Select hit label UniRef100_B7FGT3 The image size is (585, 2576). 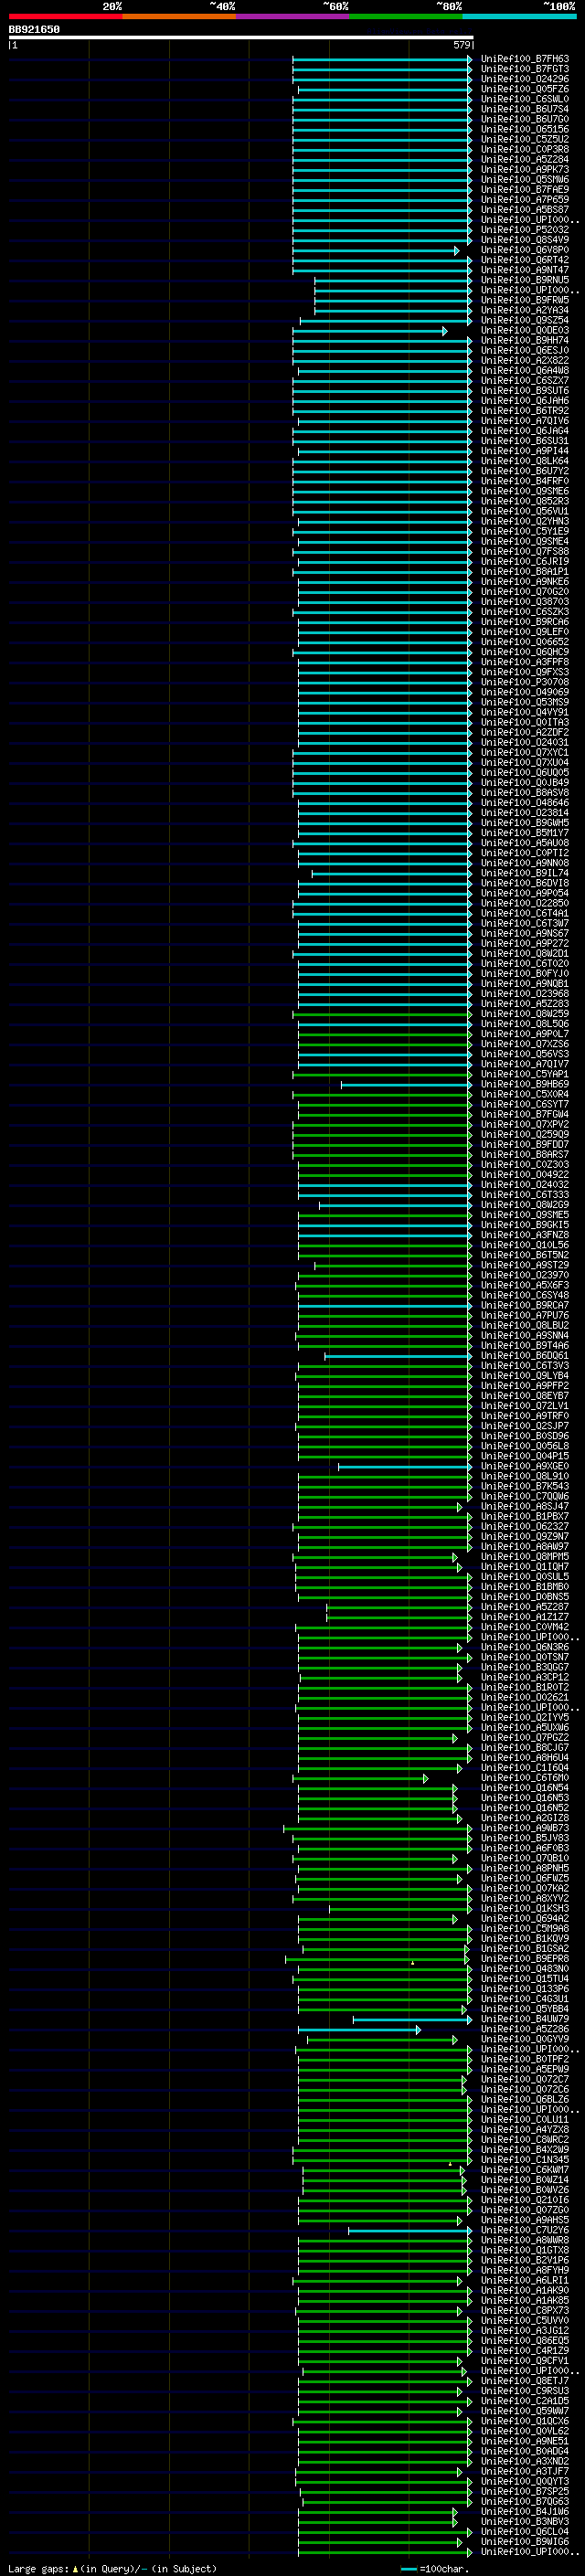[x=525, y=69]
